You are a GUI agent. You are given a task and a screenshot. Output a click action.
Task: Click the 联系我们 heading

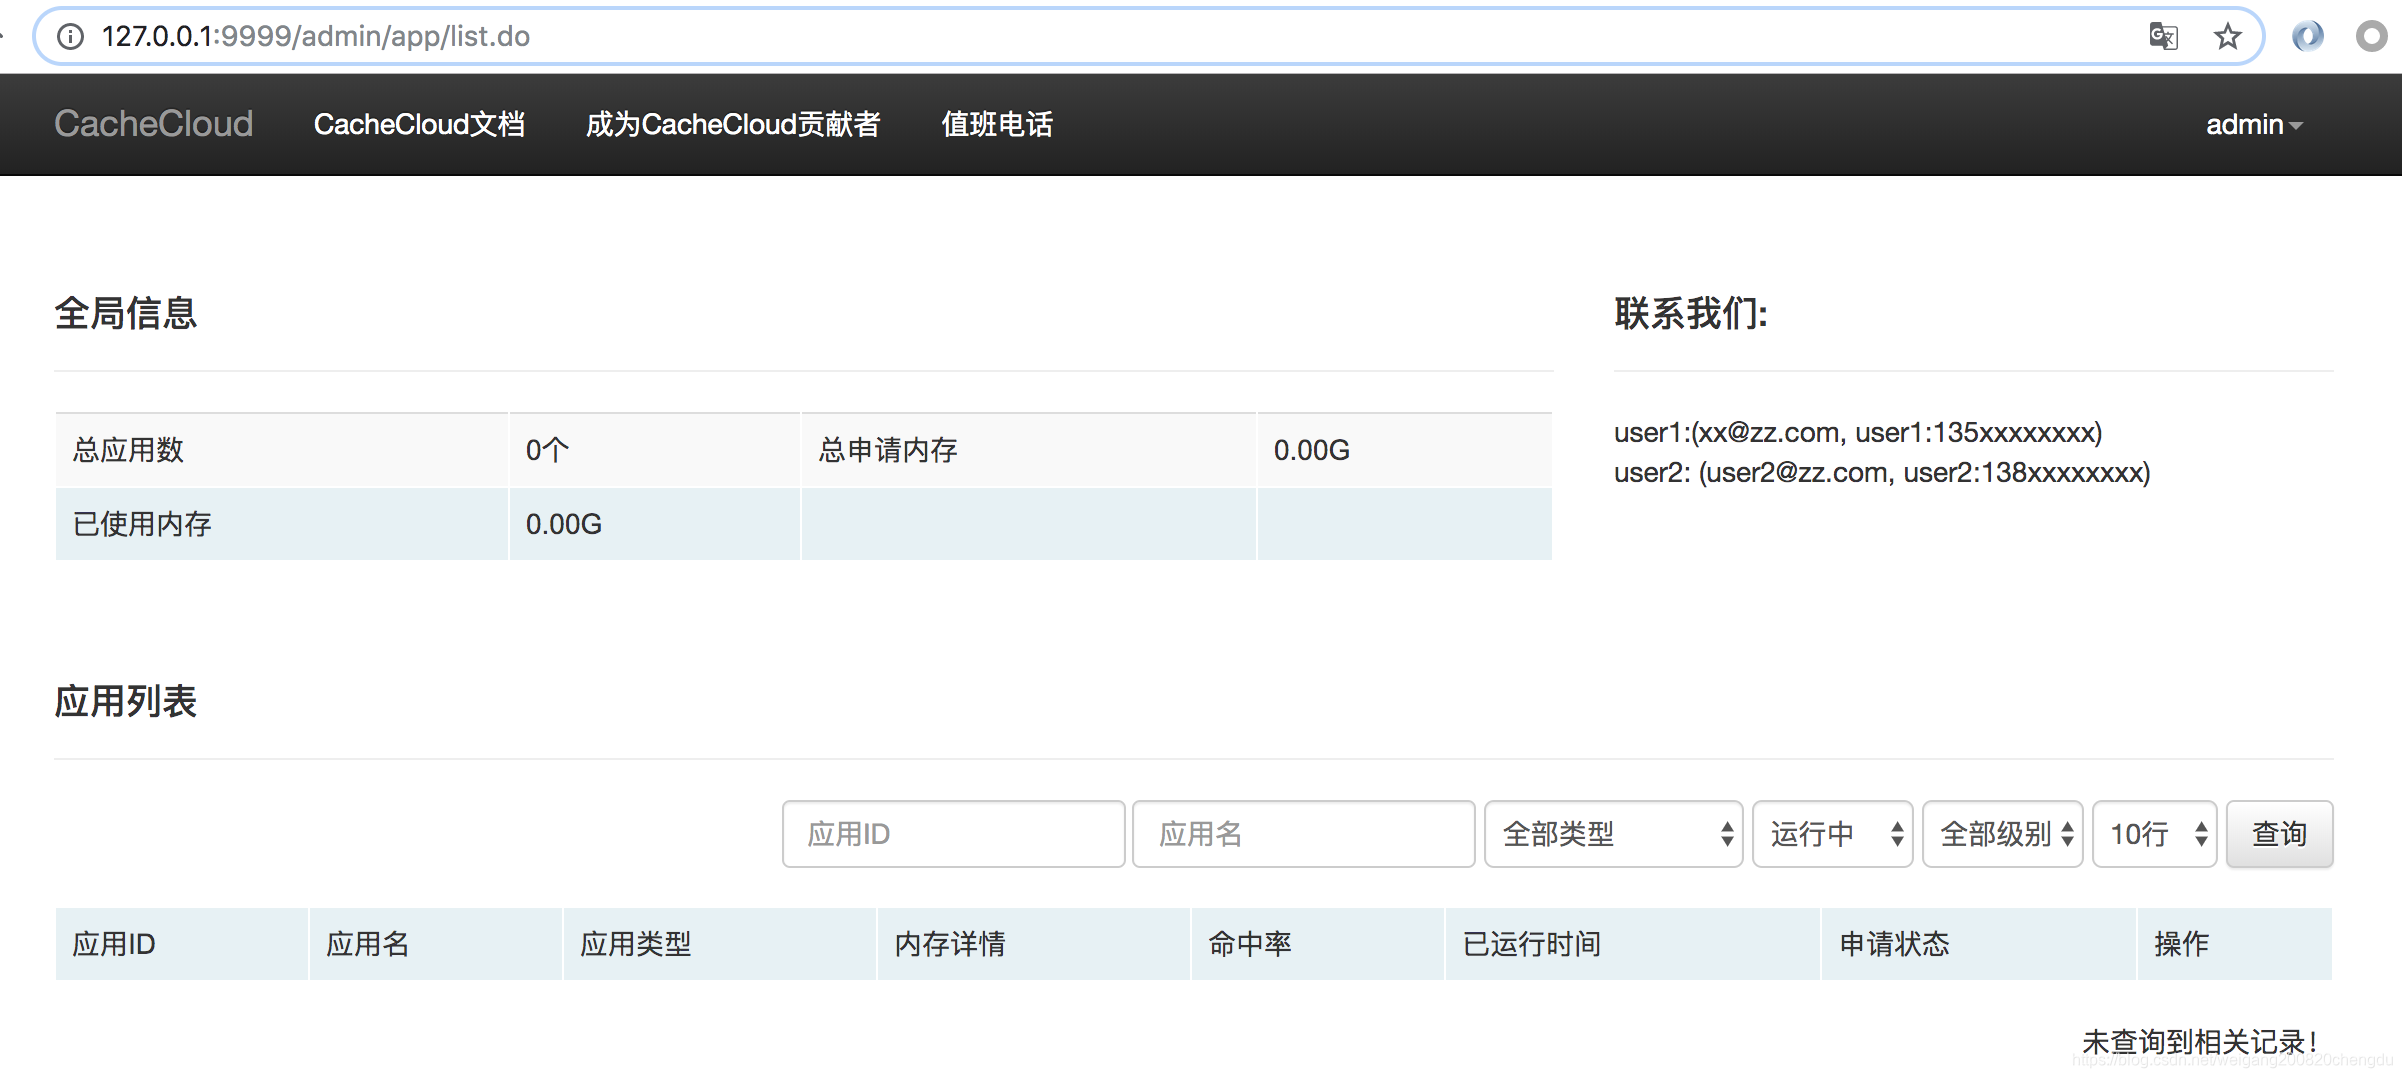pos(1691,313)
